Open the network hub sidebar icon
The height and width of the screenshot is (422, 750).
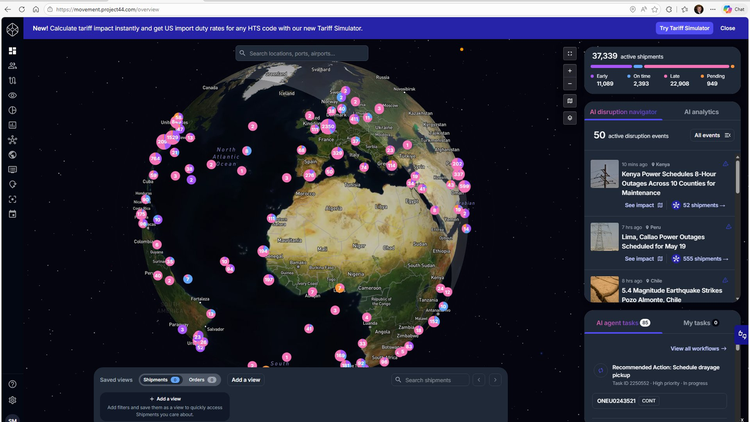pyautogui.click(x=12, y=140)
